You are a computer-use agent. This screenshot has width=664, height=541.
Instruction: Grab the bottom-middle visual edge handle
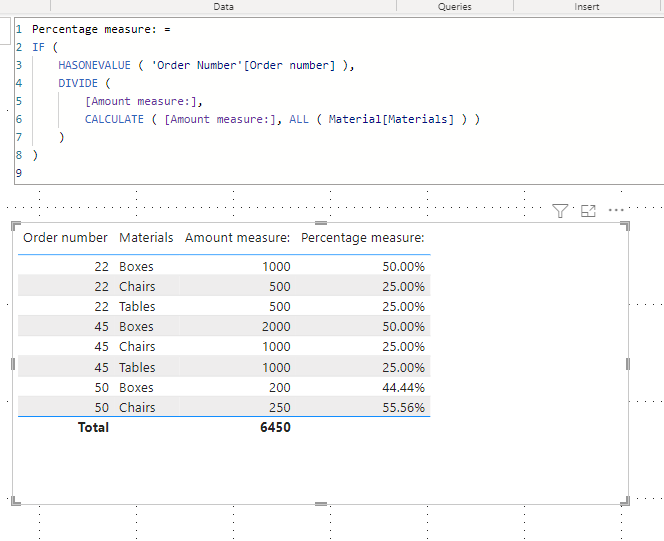tap(321, 504)
